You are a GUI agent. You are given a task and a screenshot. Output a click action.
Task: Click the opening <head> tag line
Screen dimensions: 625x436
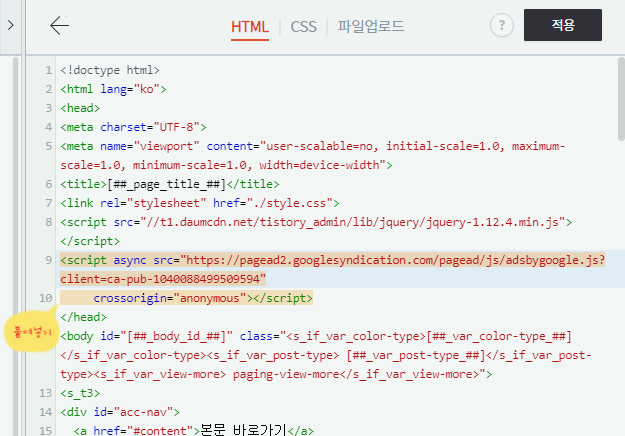pyautogui.click(x=80, y=108)
